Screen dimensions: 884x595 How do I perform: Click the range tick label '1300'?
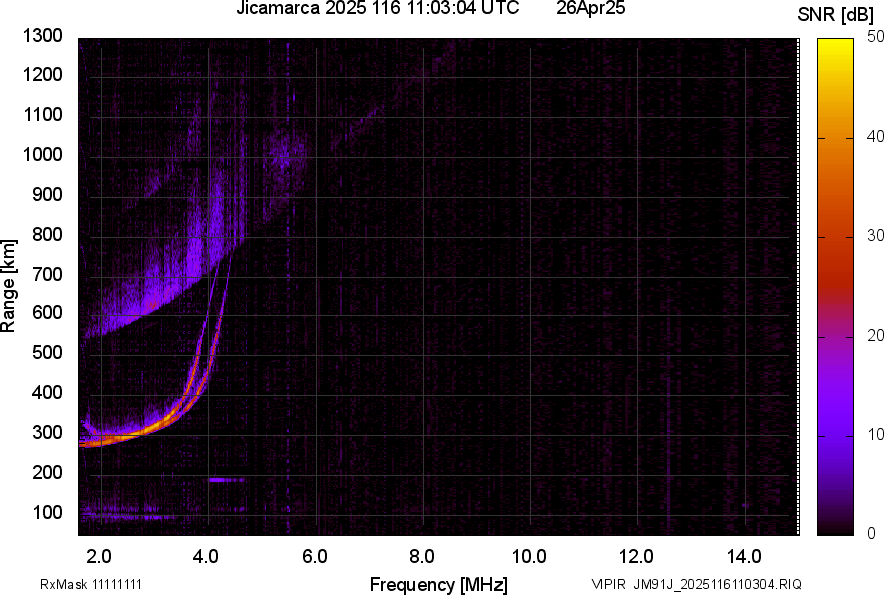[42, 36]
